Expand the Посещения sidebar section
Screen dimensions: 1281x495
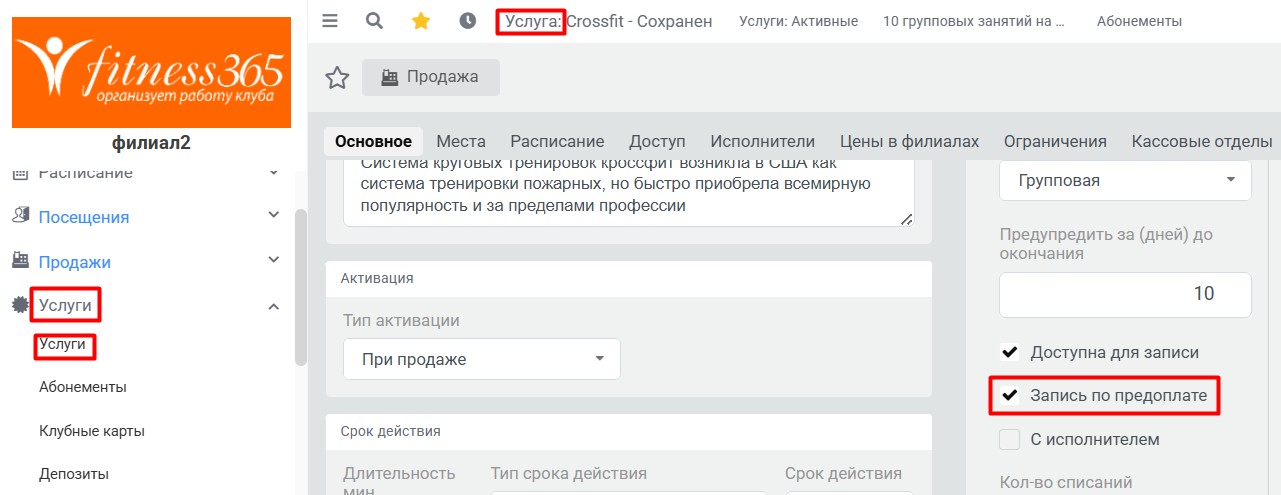(x=274, y=215)
